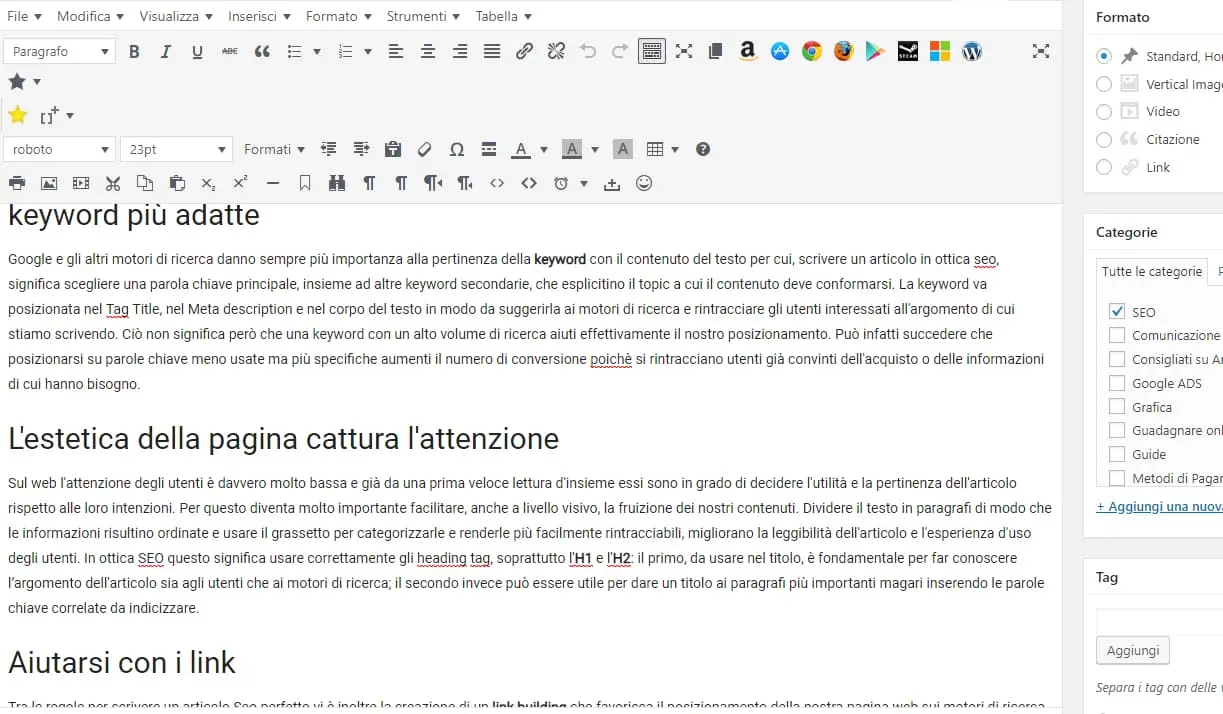
Task: Insert an emoticon
Action: pos(644,183)
